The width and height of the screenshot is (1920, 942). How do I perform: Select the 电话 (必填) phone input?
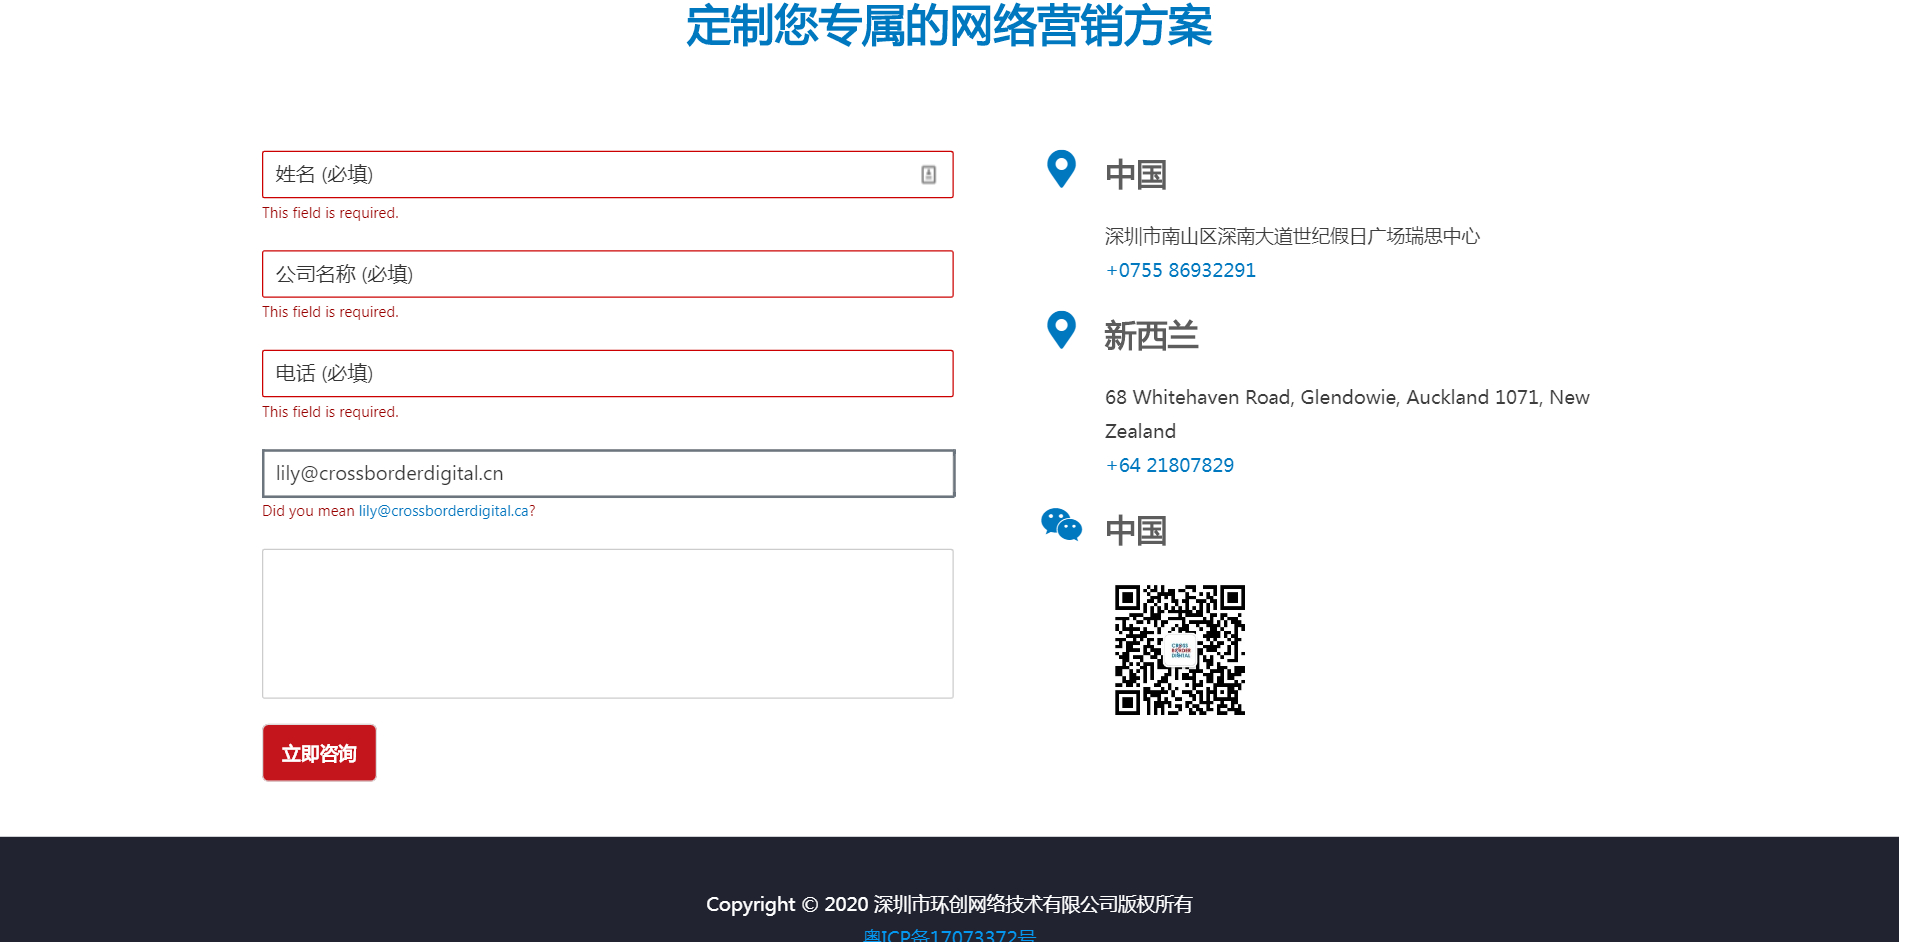pyautogui.click(x=607, y=373)
